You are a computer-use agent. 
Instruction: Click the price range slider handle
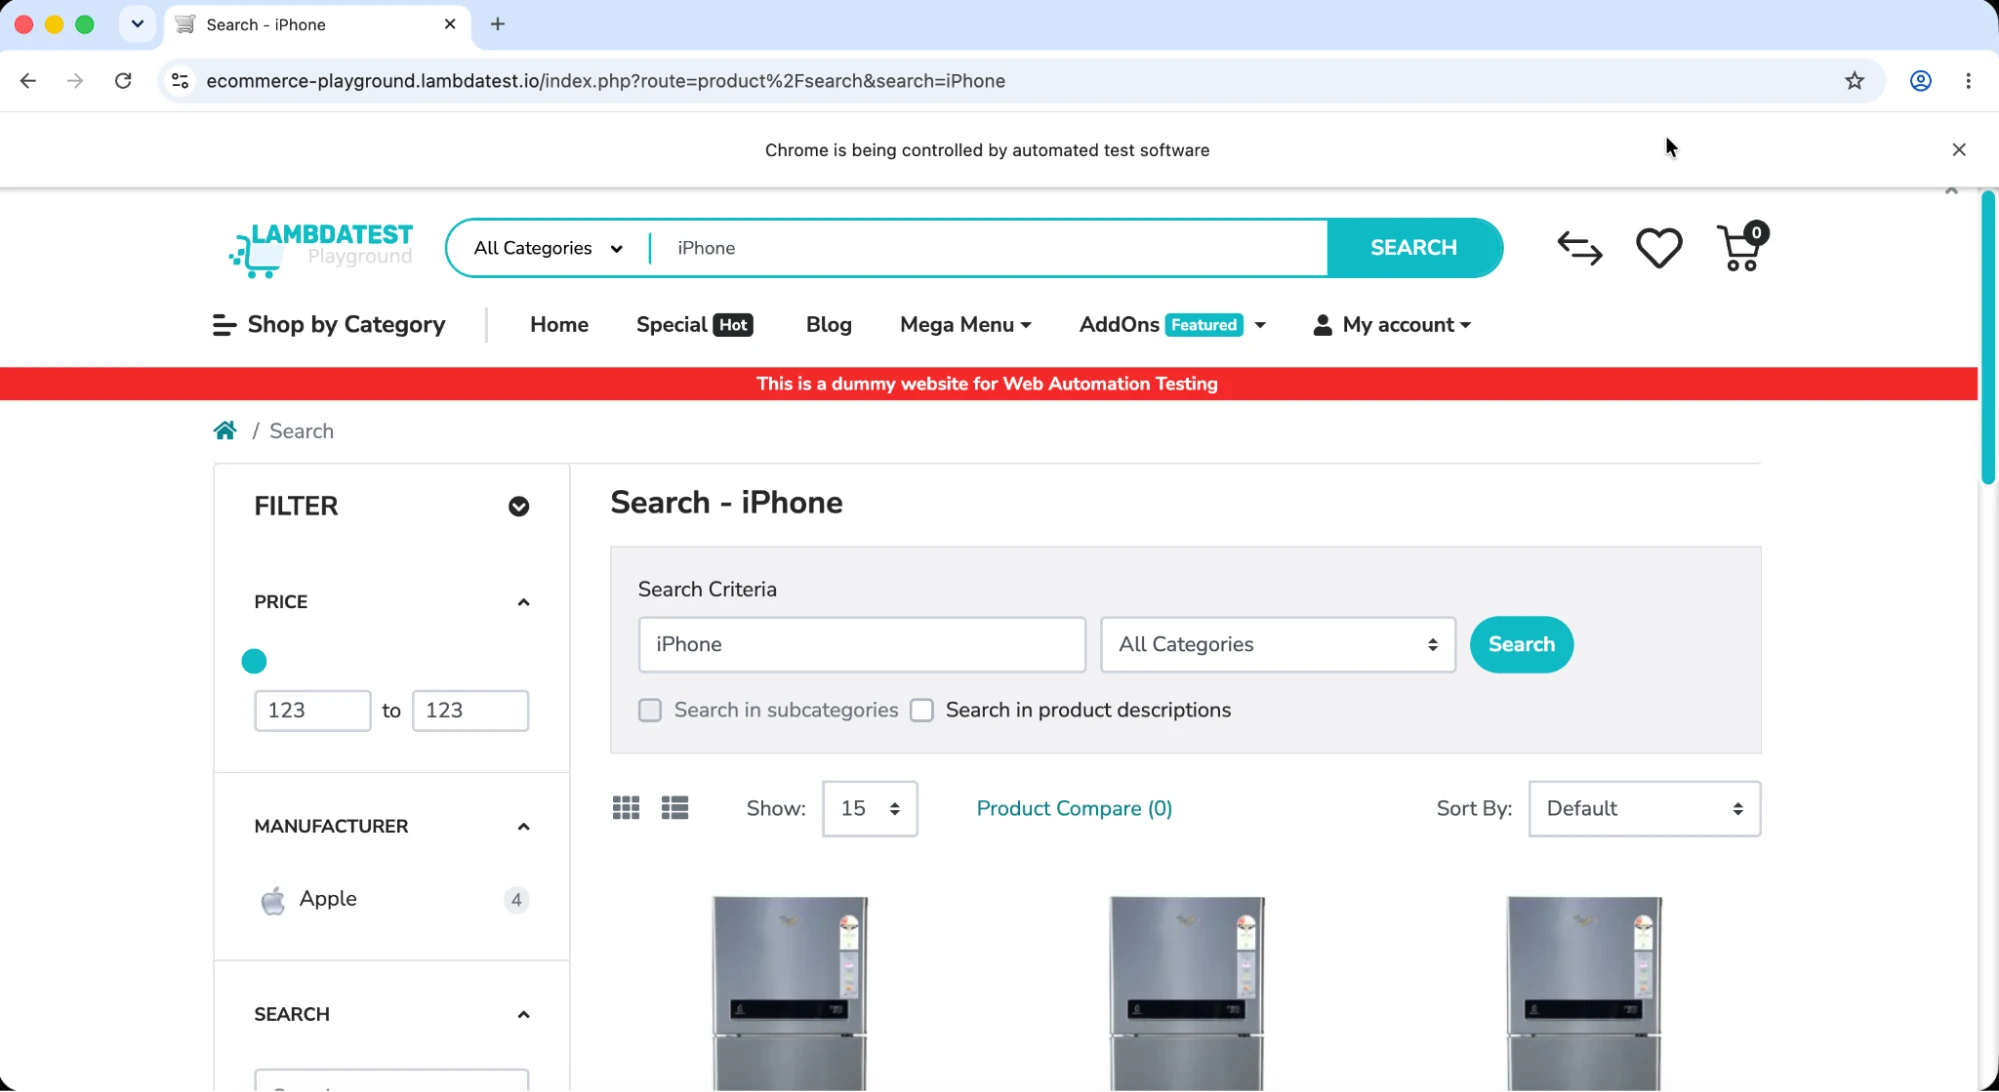[254, 661]
